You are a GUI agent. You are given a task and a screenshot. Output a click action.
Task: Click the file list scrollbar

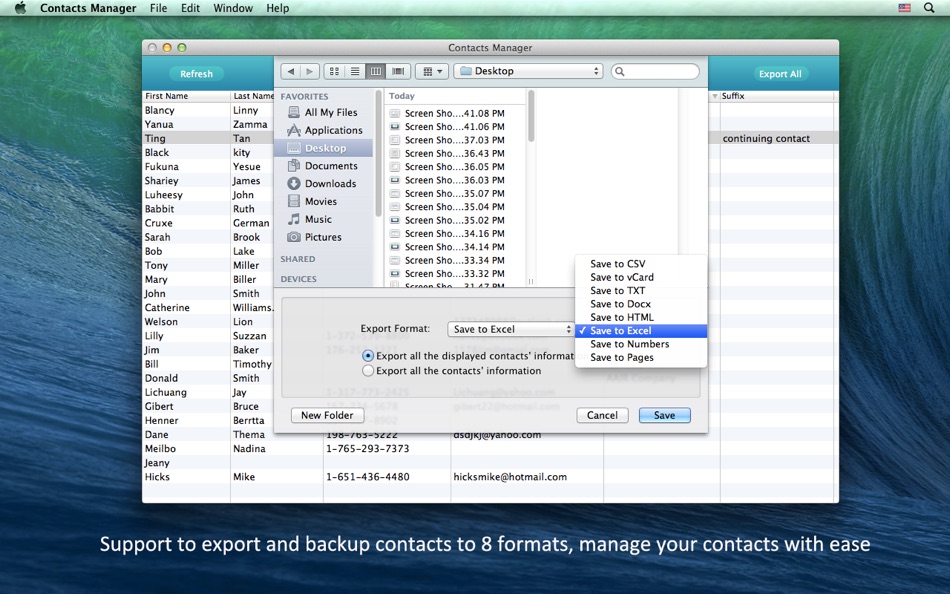(x=531, y=116)
